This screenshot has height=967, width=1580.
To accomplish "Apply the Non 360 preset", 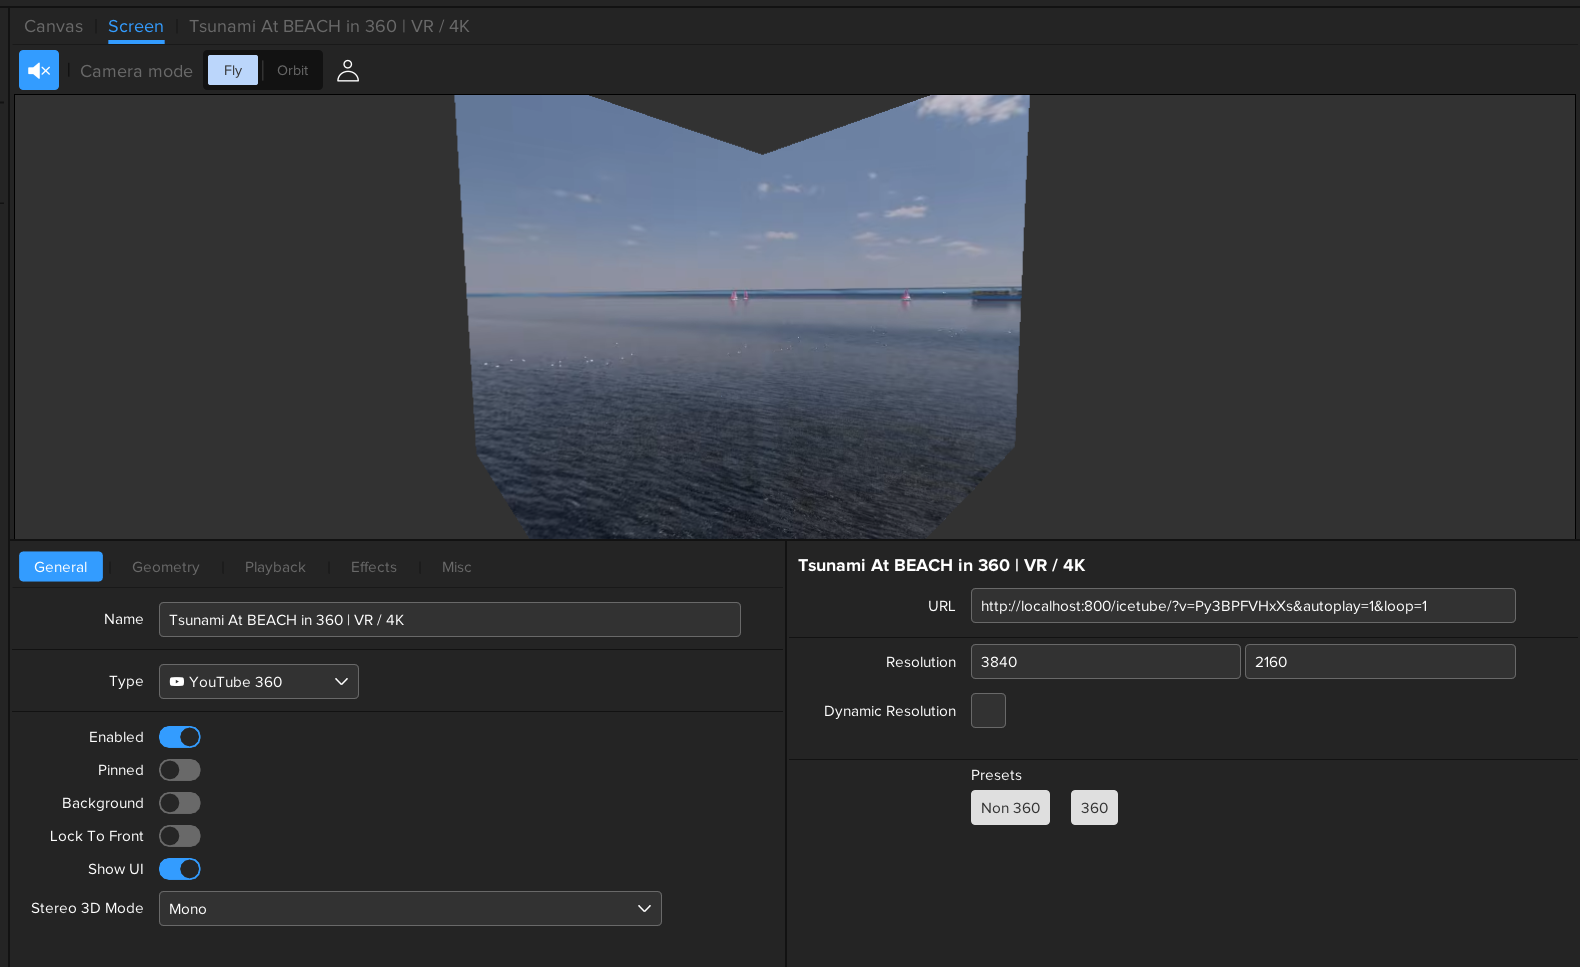I will coord(1010,808).
